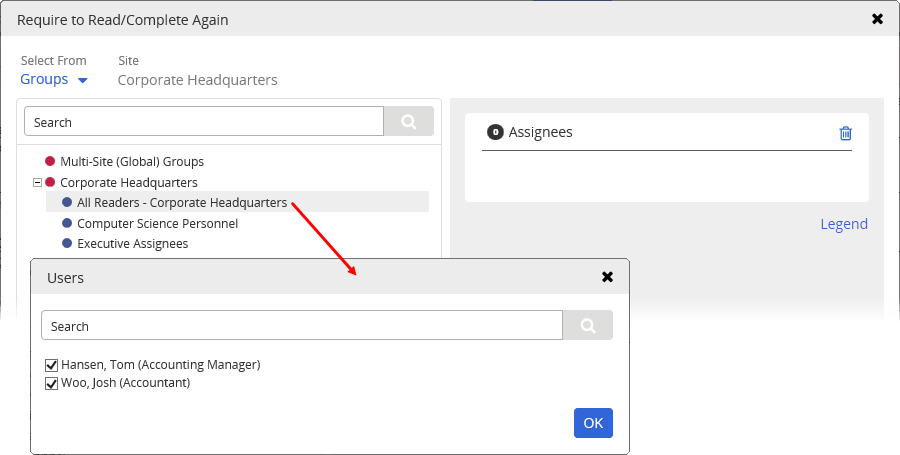Collapse the Corporate Headquarters tree node

(x=37, y=182)
